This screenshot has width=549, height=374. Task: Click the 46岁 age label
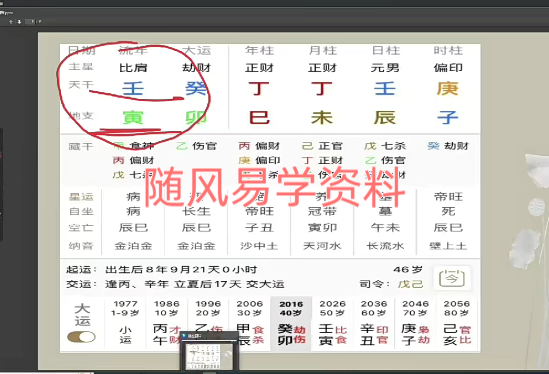408,269
